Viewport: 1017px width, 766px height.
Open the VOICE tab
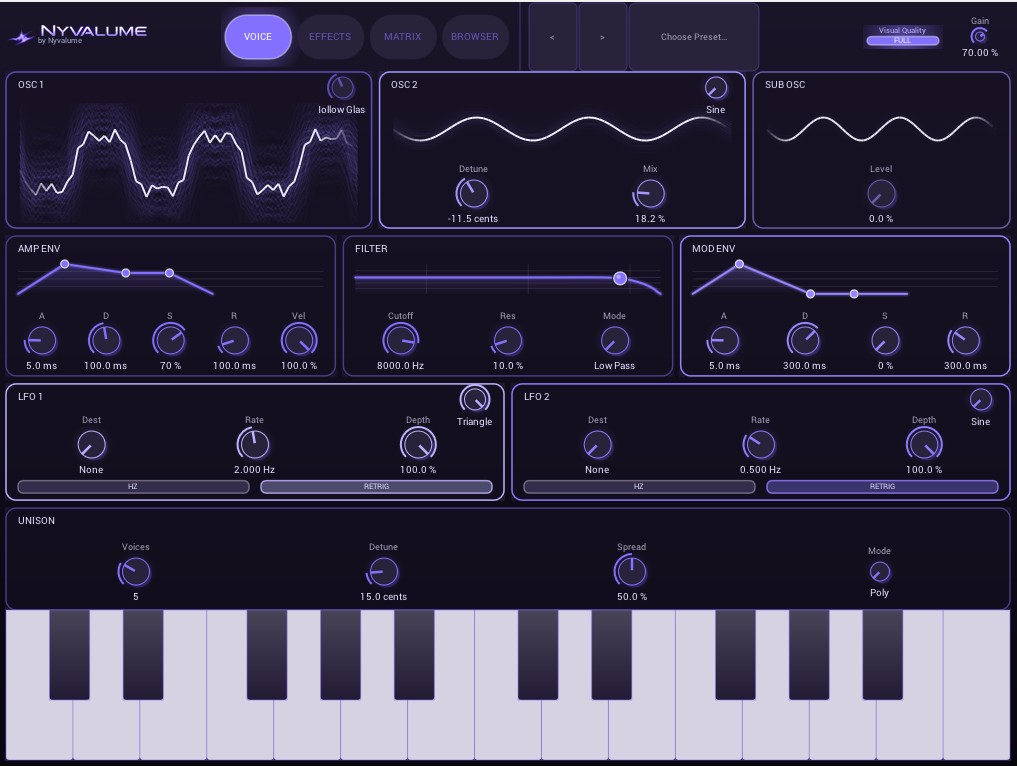pos(257,37)
